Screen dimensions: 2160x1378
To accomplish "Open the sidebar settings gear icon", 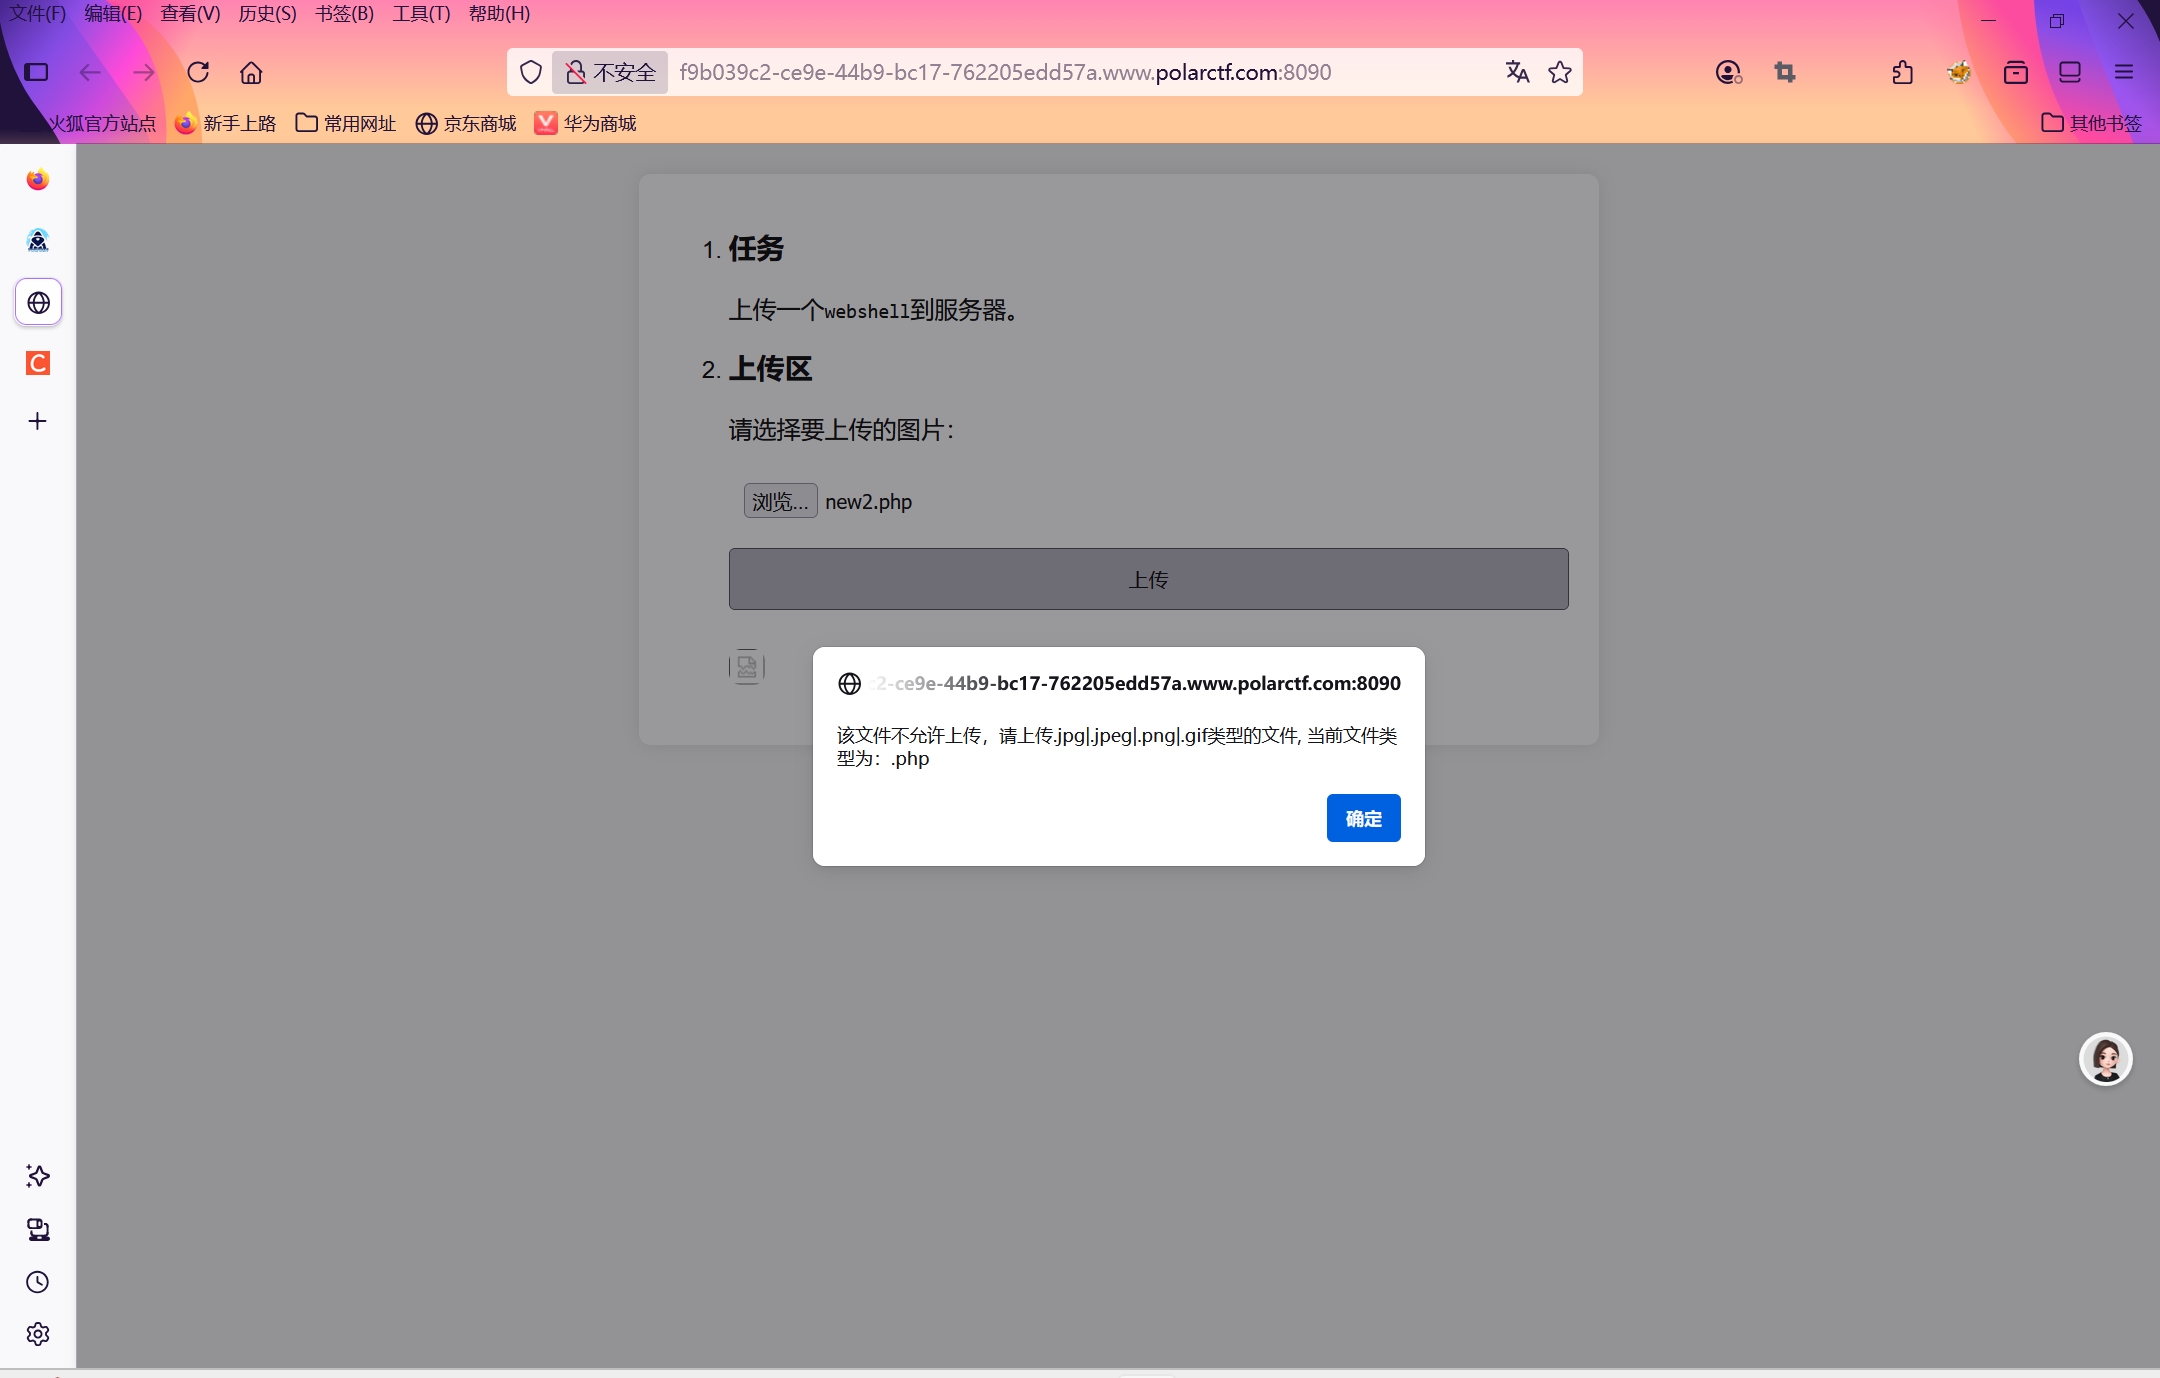I will click(x=38, y=1334).
